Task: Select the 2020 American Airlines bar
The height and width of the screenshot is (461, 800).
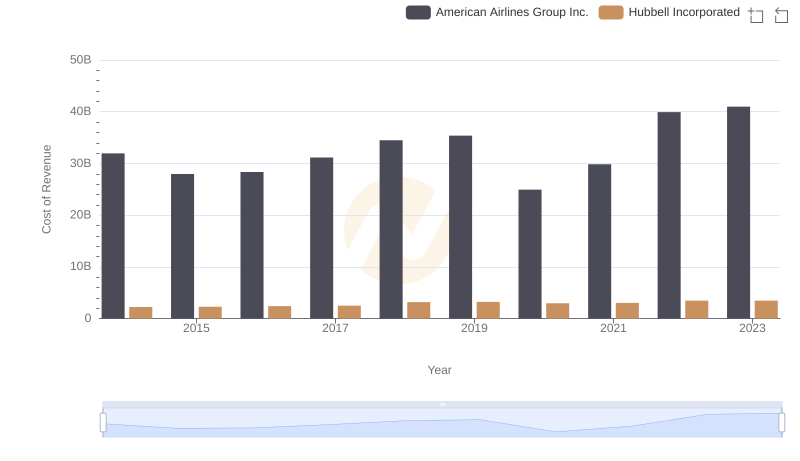Action: 530,254
